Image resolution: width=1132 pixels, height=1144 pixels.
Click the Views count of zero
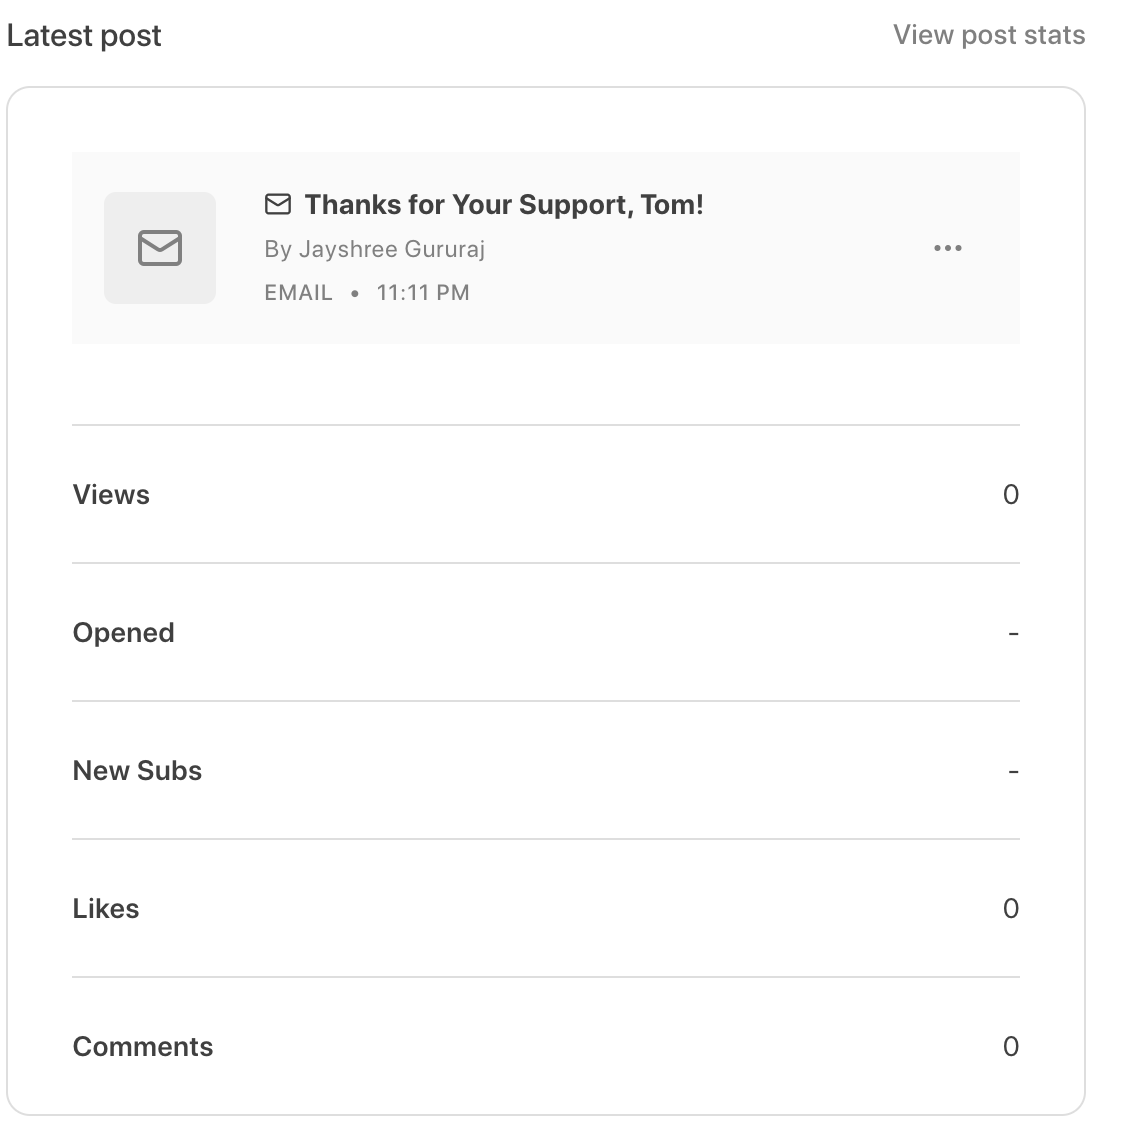(1011, 494)
